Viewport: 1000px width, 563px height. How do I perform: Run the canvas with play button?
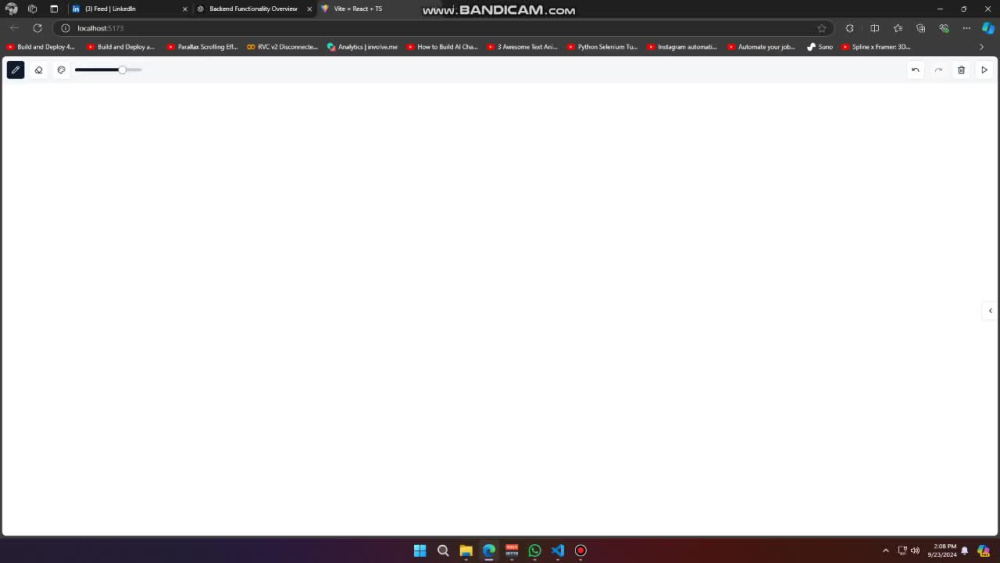(x=984, y=69)
